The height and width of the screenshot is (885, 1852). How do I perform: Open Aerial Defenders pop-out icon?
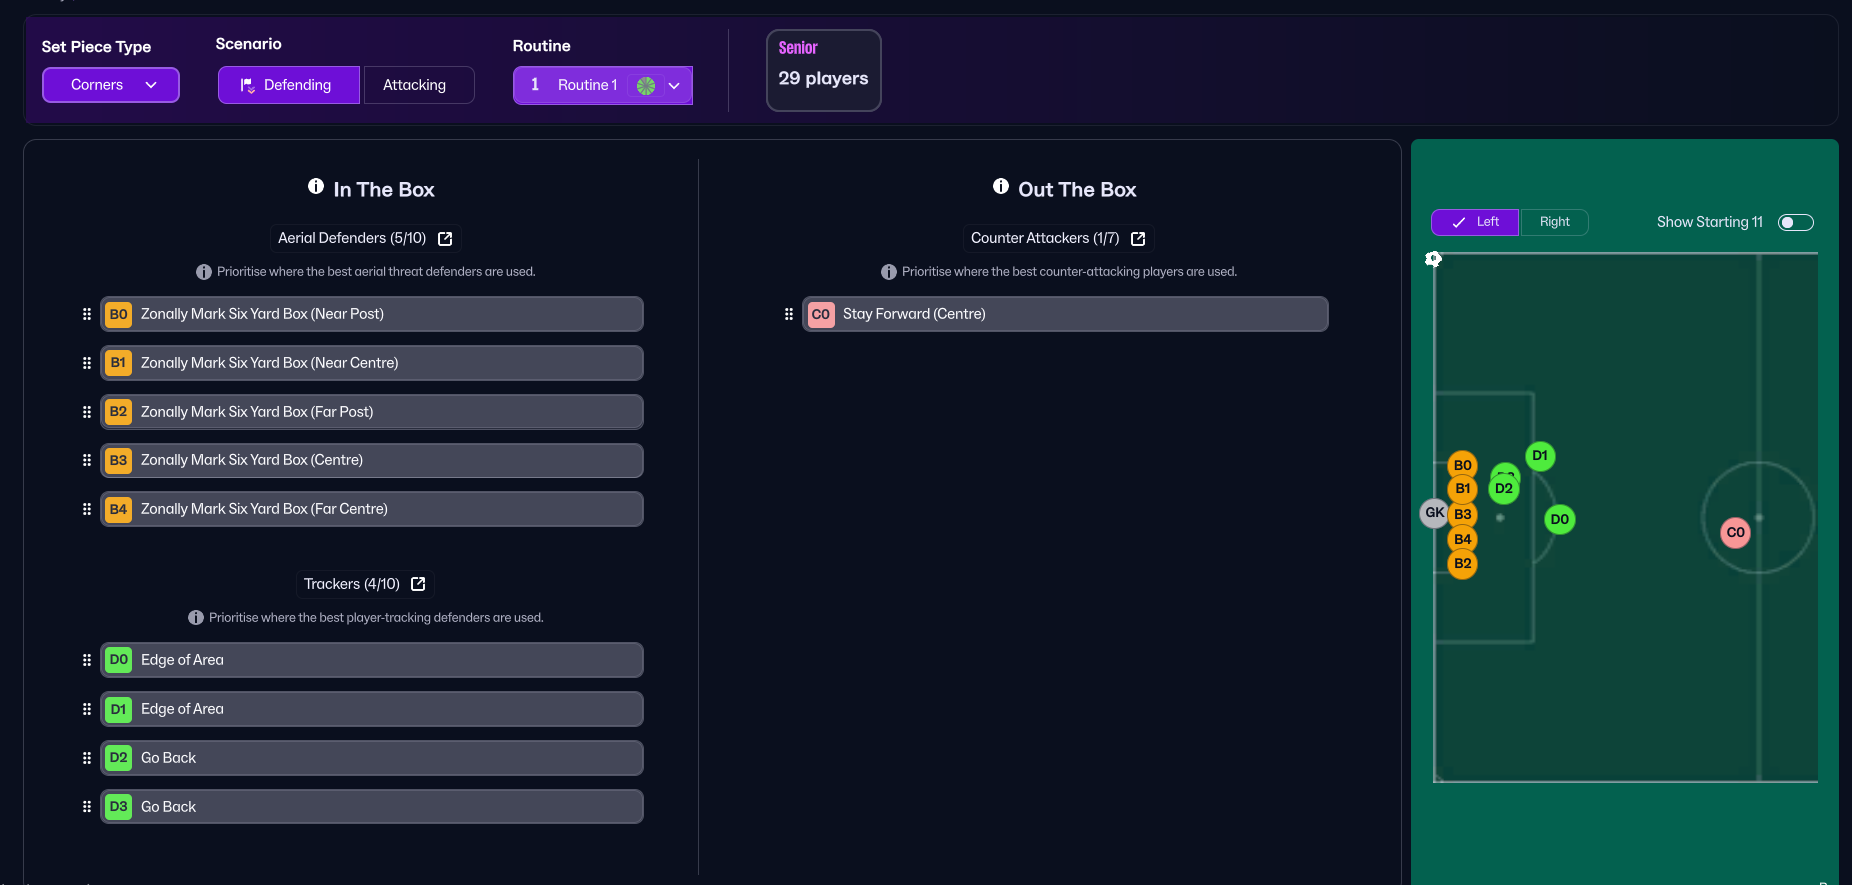click(445, 239)
